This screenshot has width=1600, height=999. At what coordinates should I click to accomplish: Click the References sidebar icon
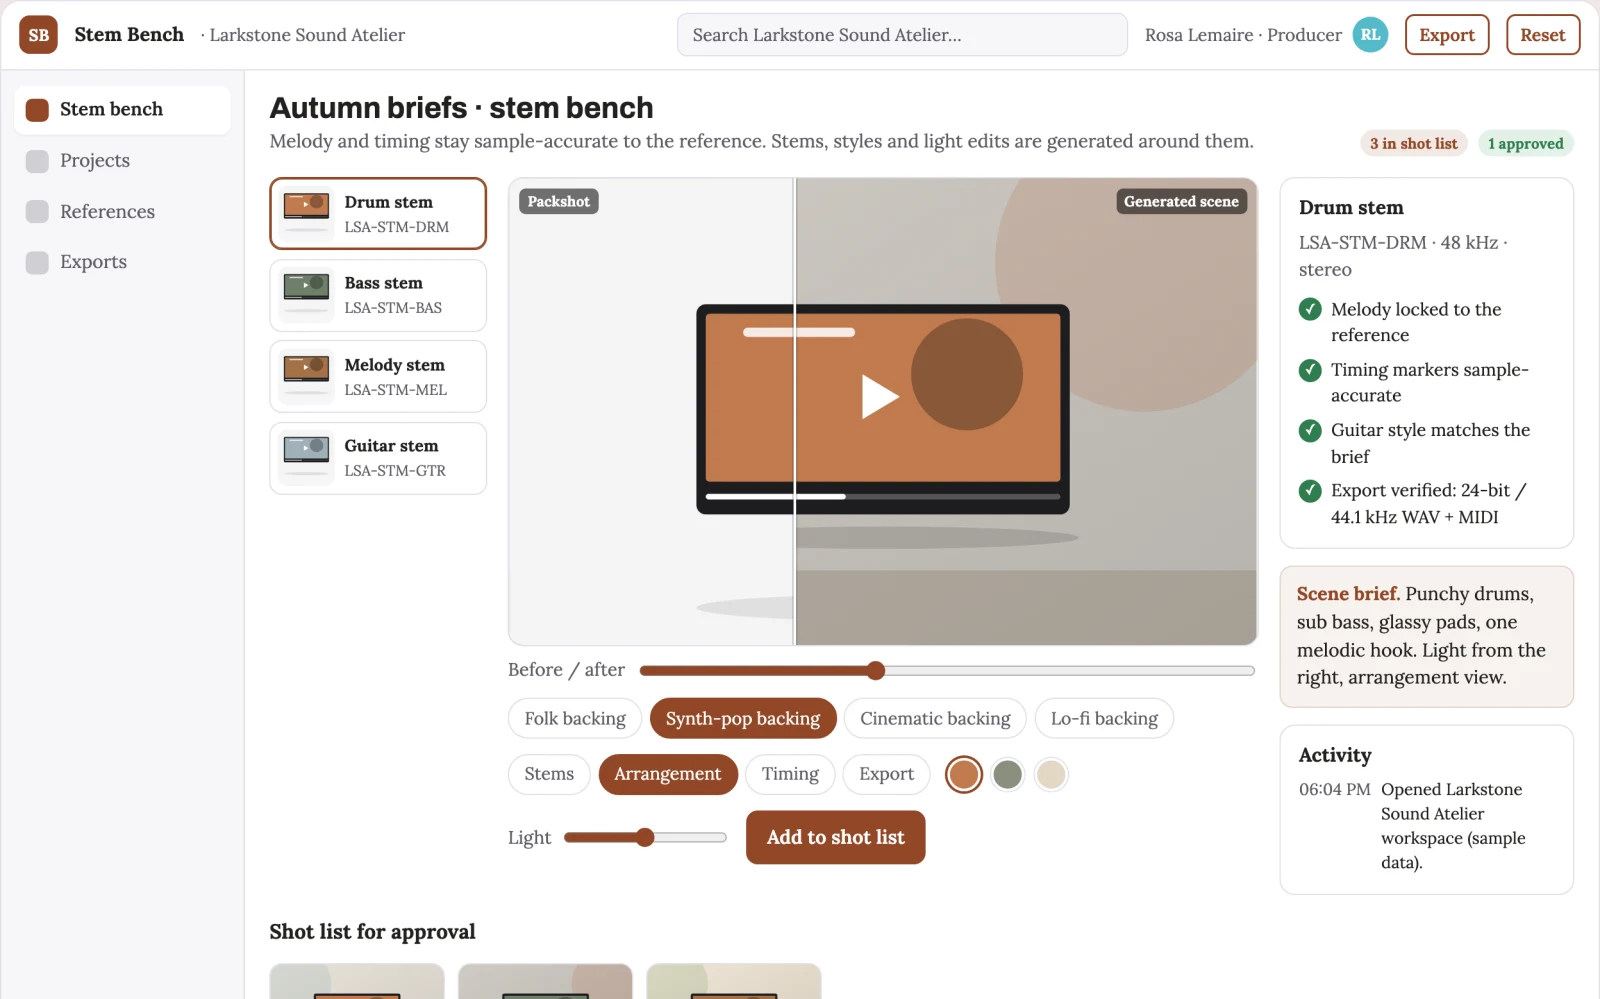(x=37, y=212)
